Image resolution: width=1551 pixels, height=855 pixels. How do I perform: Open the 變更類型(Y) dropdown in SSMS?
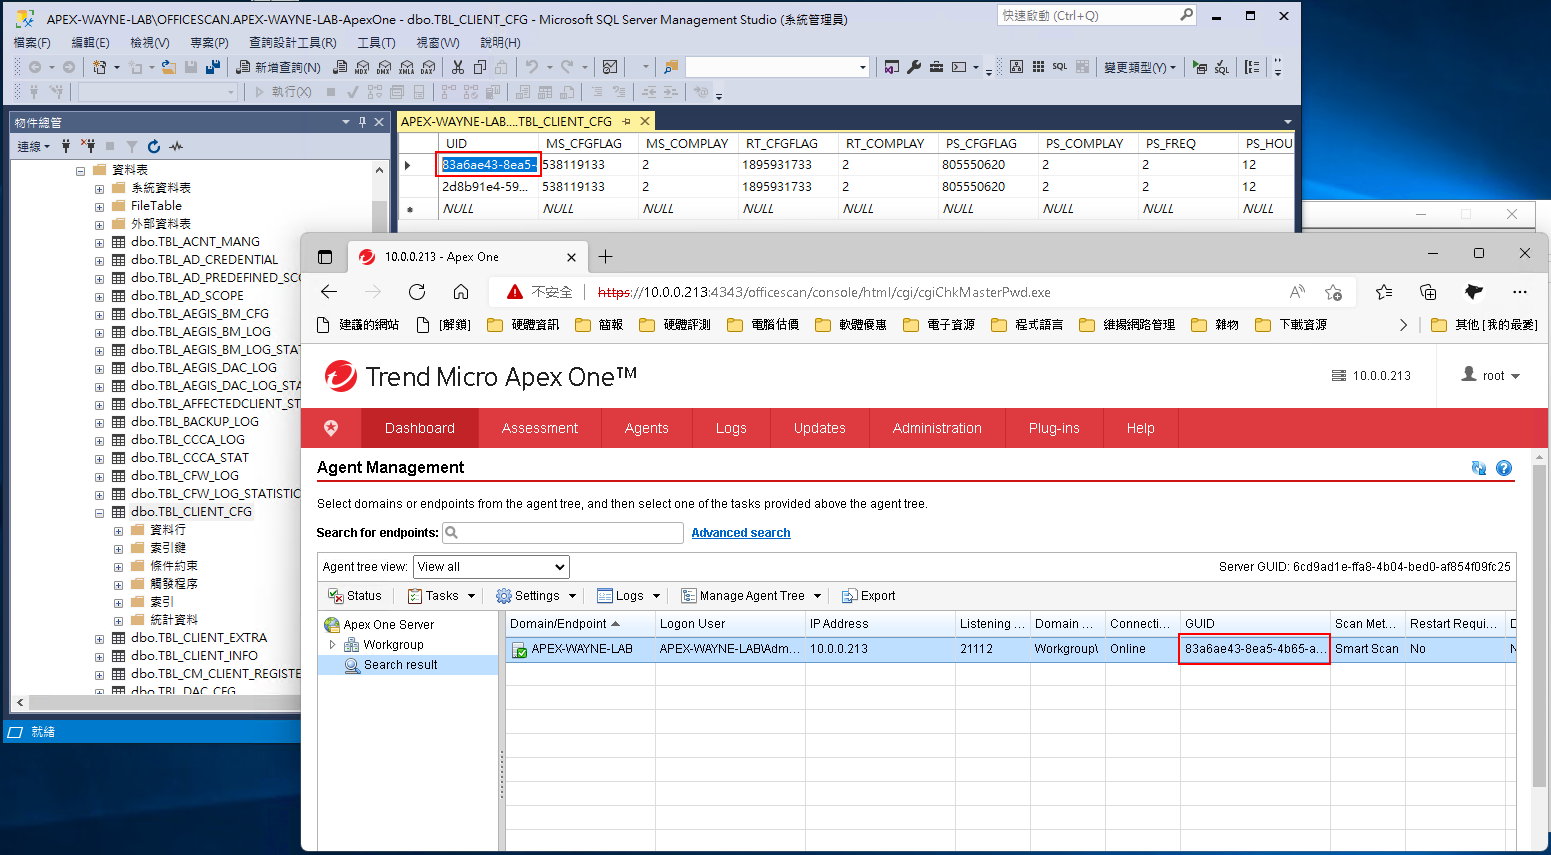1140,67
